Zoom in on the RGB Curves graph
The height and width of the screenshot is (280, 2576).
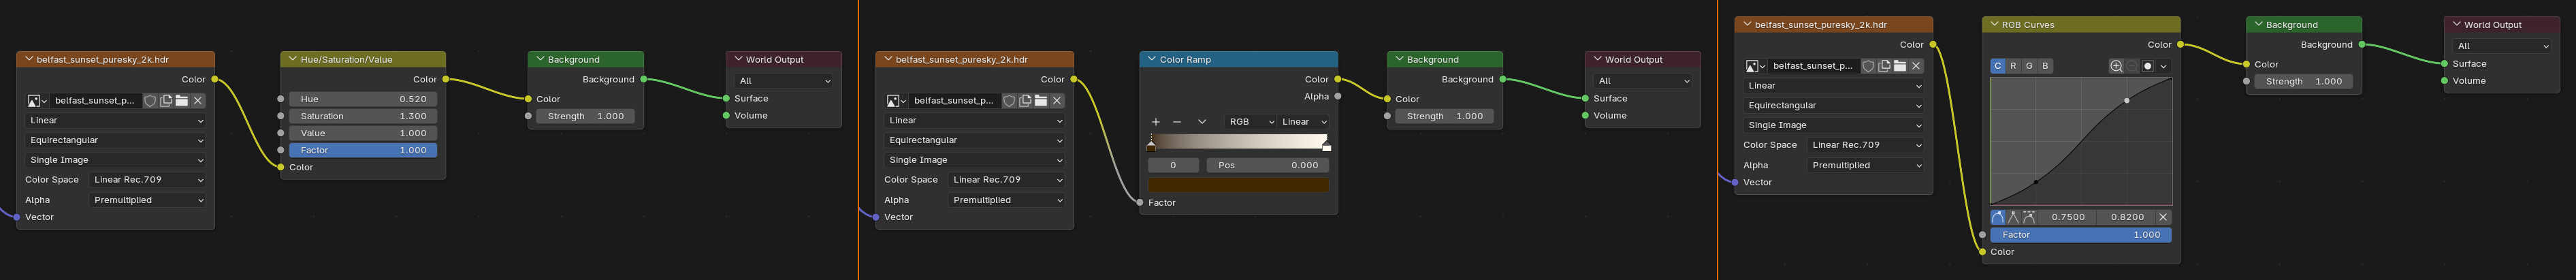click(2116, 66)
